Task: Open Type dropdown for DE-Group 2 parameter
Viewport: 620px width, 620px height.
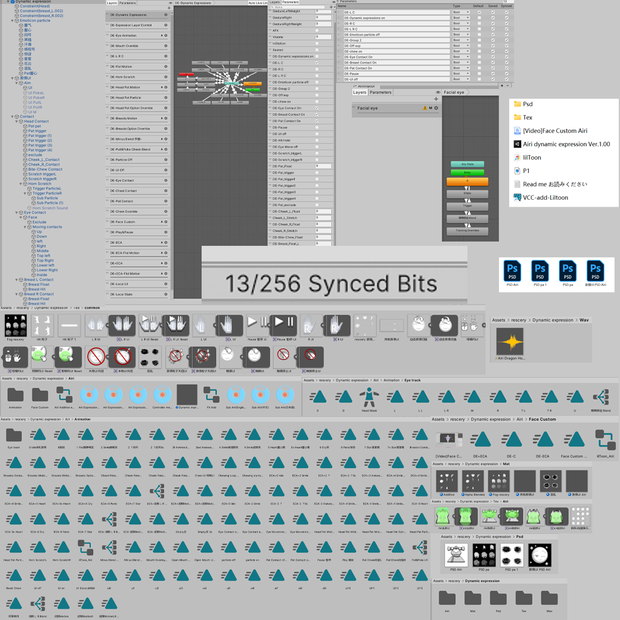Action: (x=461, y=40)
